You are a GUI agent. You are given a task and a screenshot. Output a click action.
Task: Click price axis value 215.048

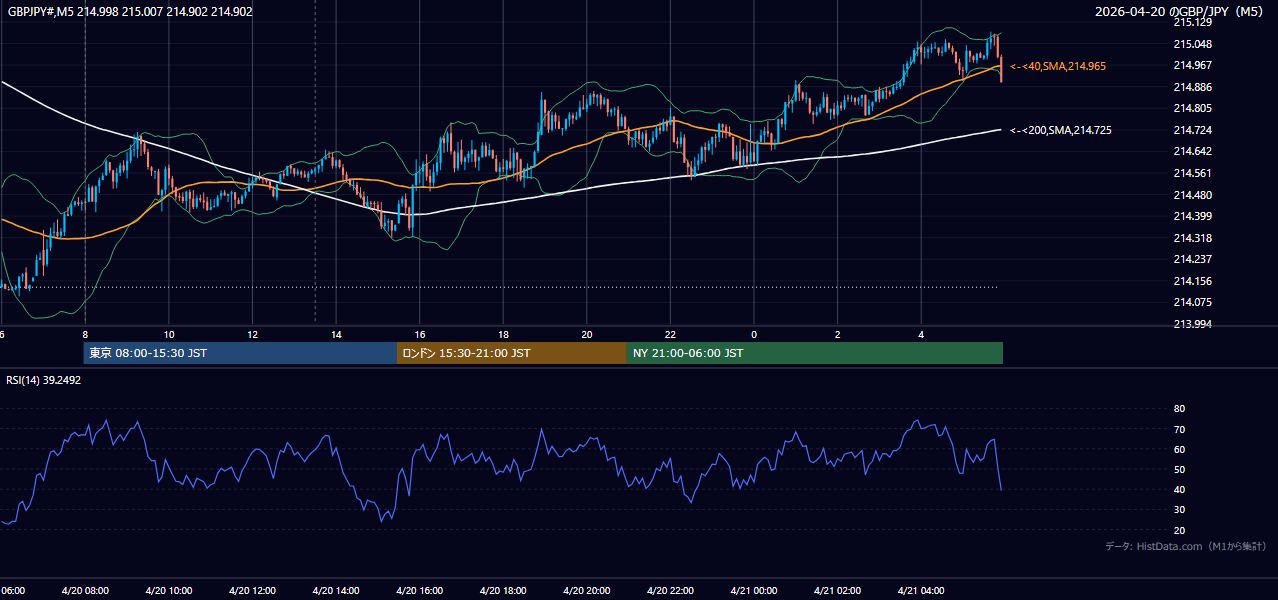(1192, 44)
